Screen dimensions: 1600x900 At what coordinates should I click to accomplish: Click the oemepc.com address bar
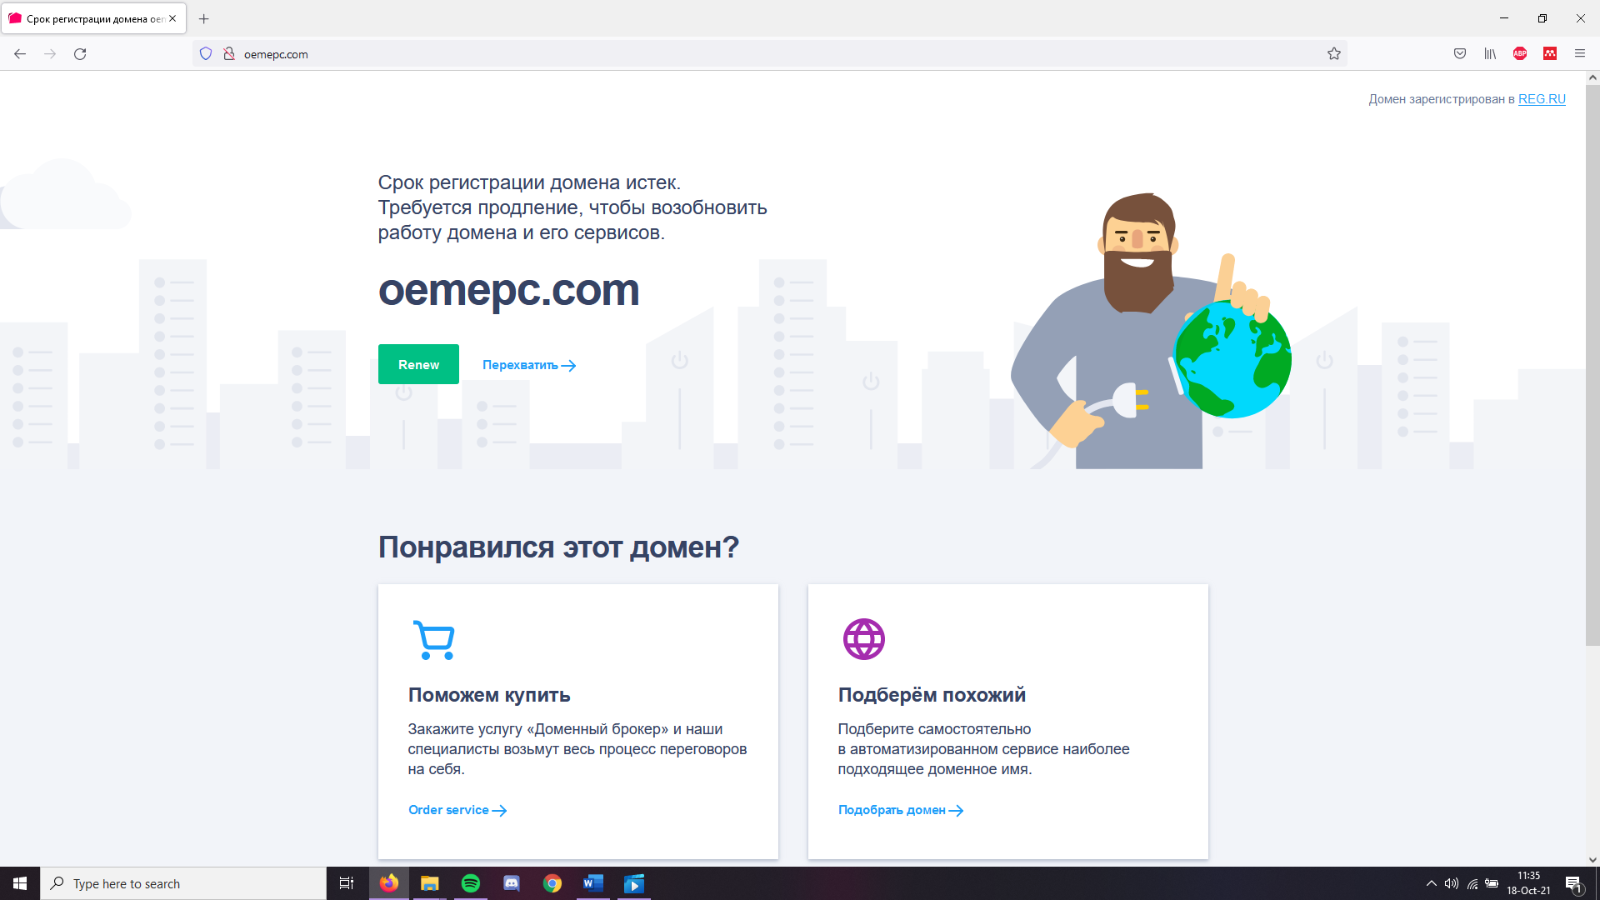click(770, 54)
